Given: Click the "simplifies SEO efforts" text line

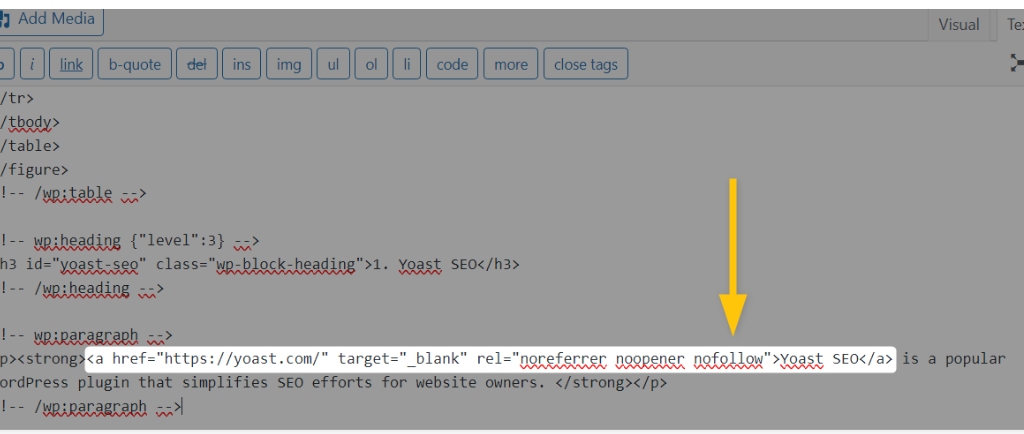Looking at the screenshot, I should pyautogui.click(x=333, y=383).
